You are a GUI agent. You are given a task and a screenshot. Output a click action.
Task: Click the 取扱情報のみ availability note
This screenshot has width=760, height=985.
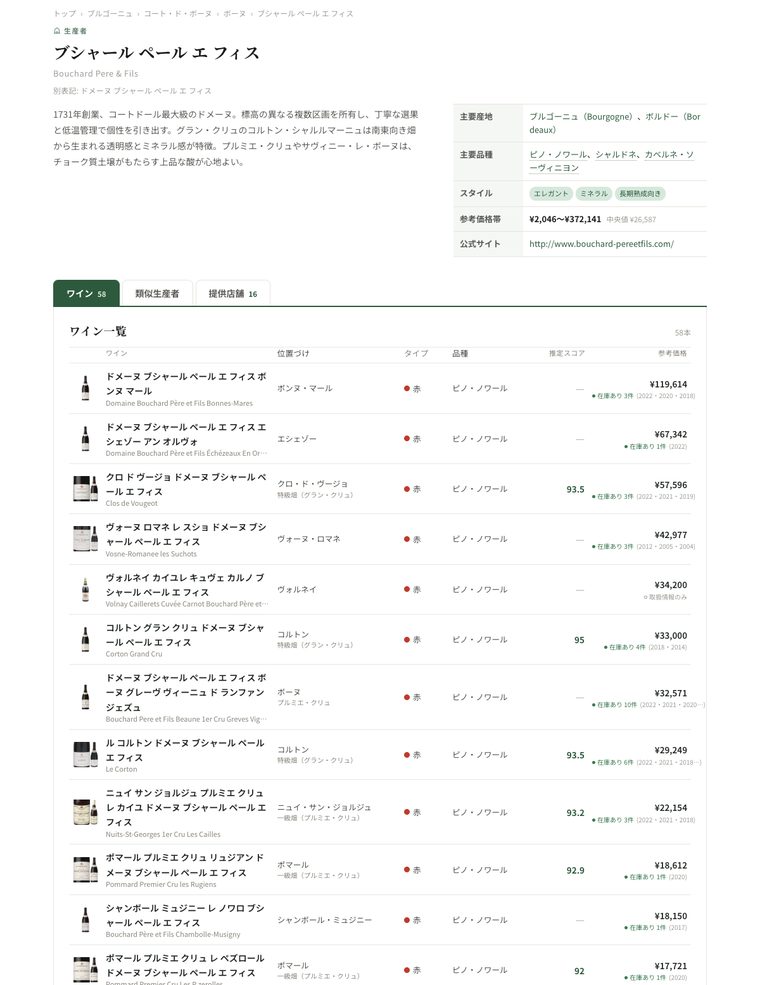(665, 597)
